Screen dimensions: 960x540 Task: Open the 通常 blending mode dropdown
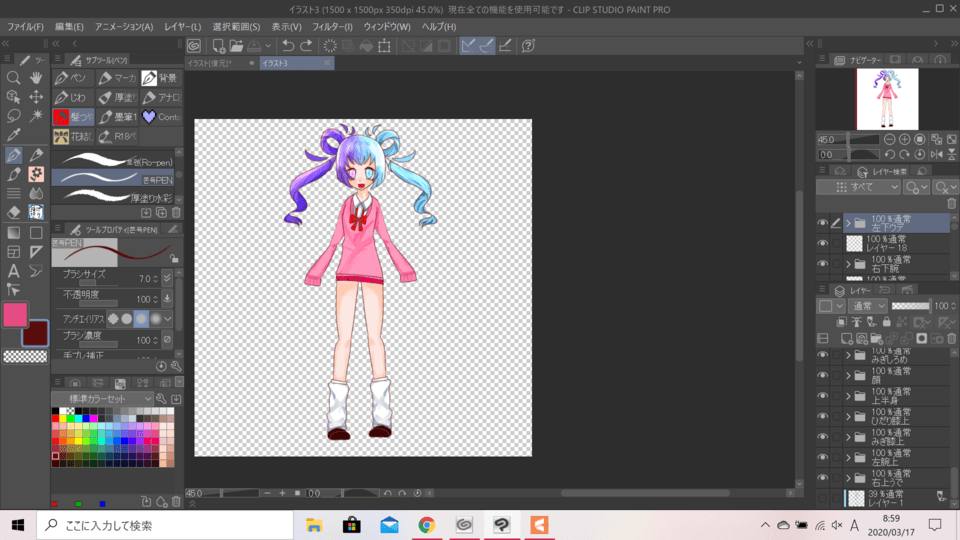pyautogui.click(x=868, y=306)
